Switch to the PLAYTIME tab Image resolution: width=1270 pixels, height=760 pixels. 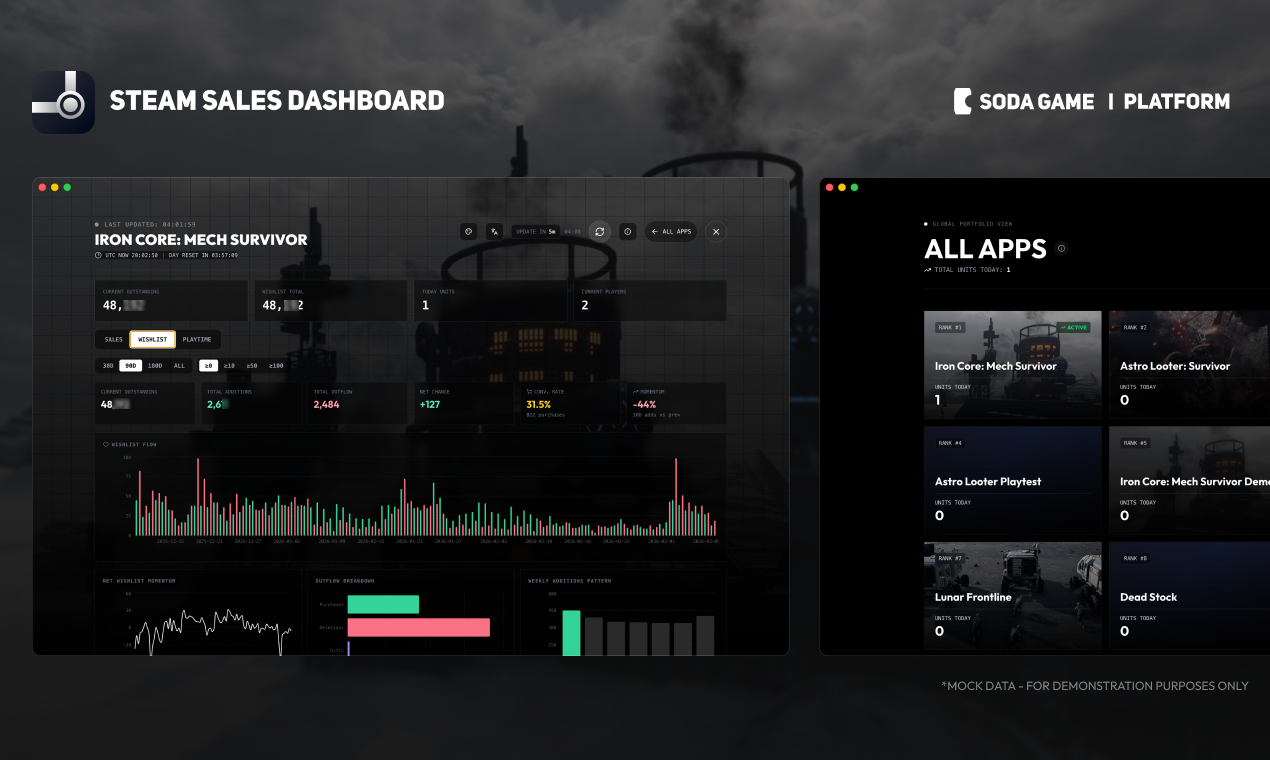196,339
